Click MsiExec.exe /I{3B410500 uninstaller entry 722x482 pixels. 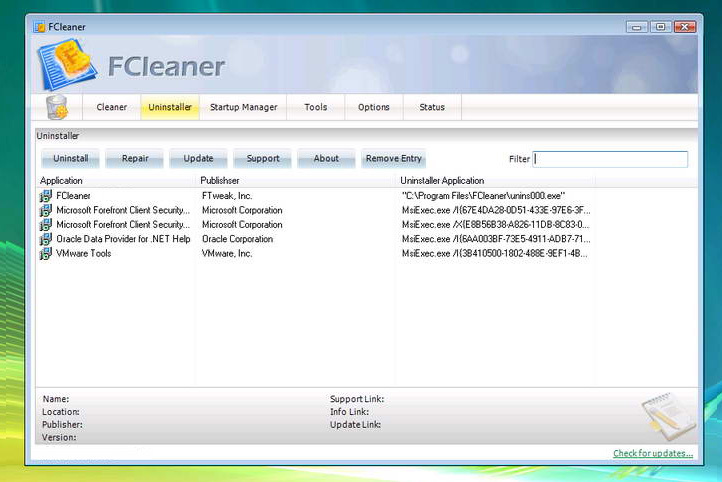point(495,253)
